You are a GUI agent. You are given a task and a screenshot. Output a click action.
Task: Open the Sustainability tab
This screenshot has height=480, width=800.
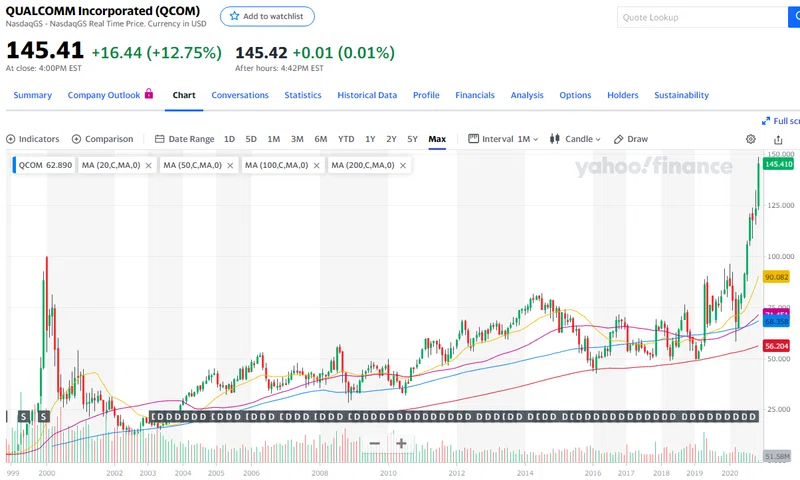[x=681, y=95]
